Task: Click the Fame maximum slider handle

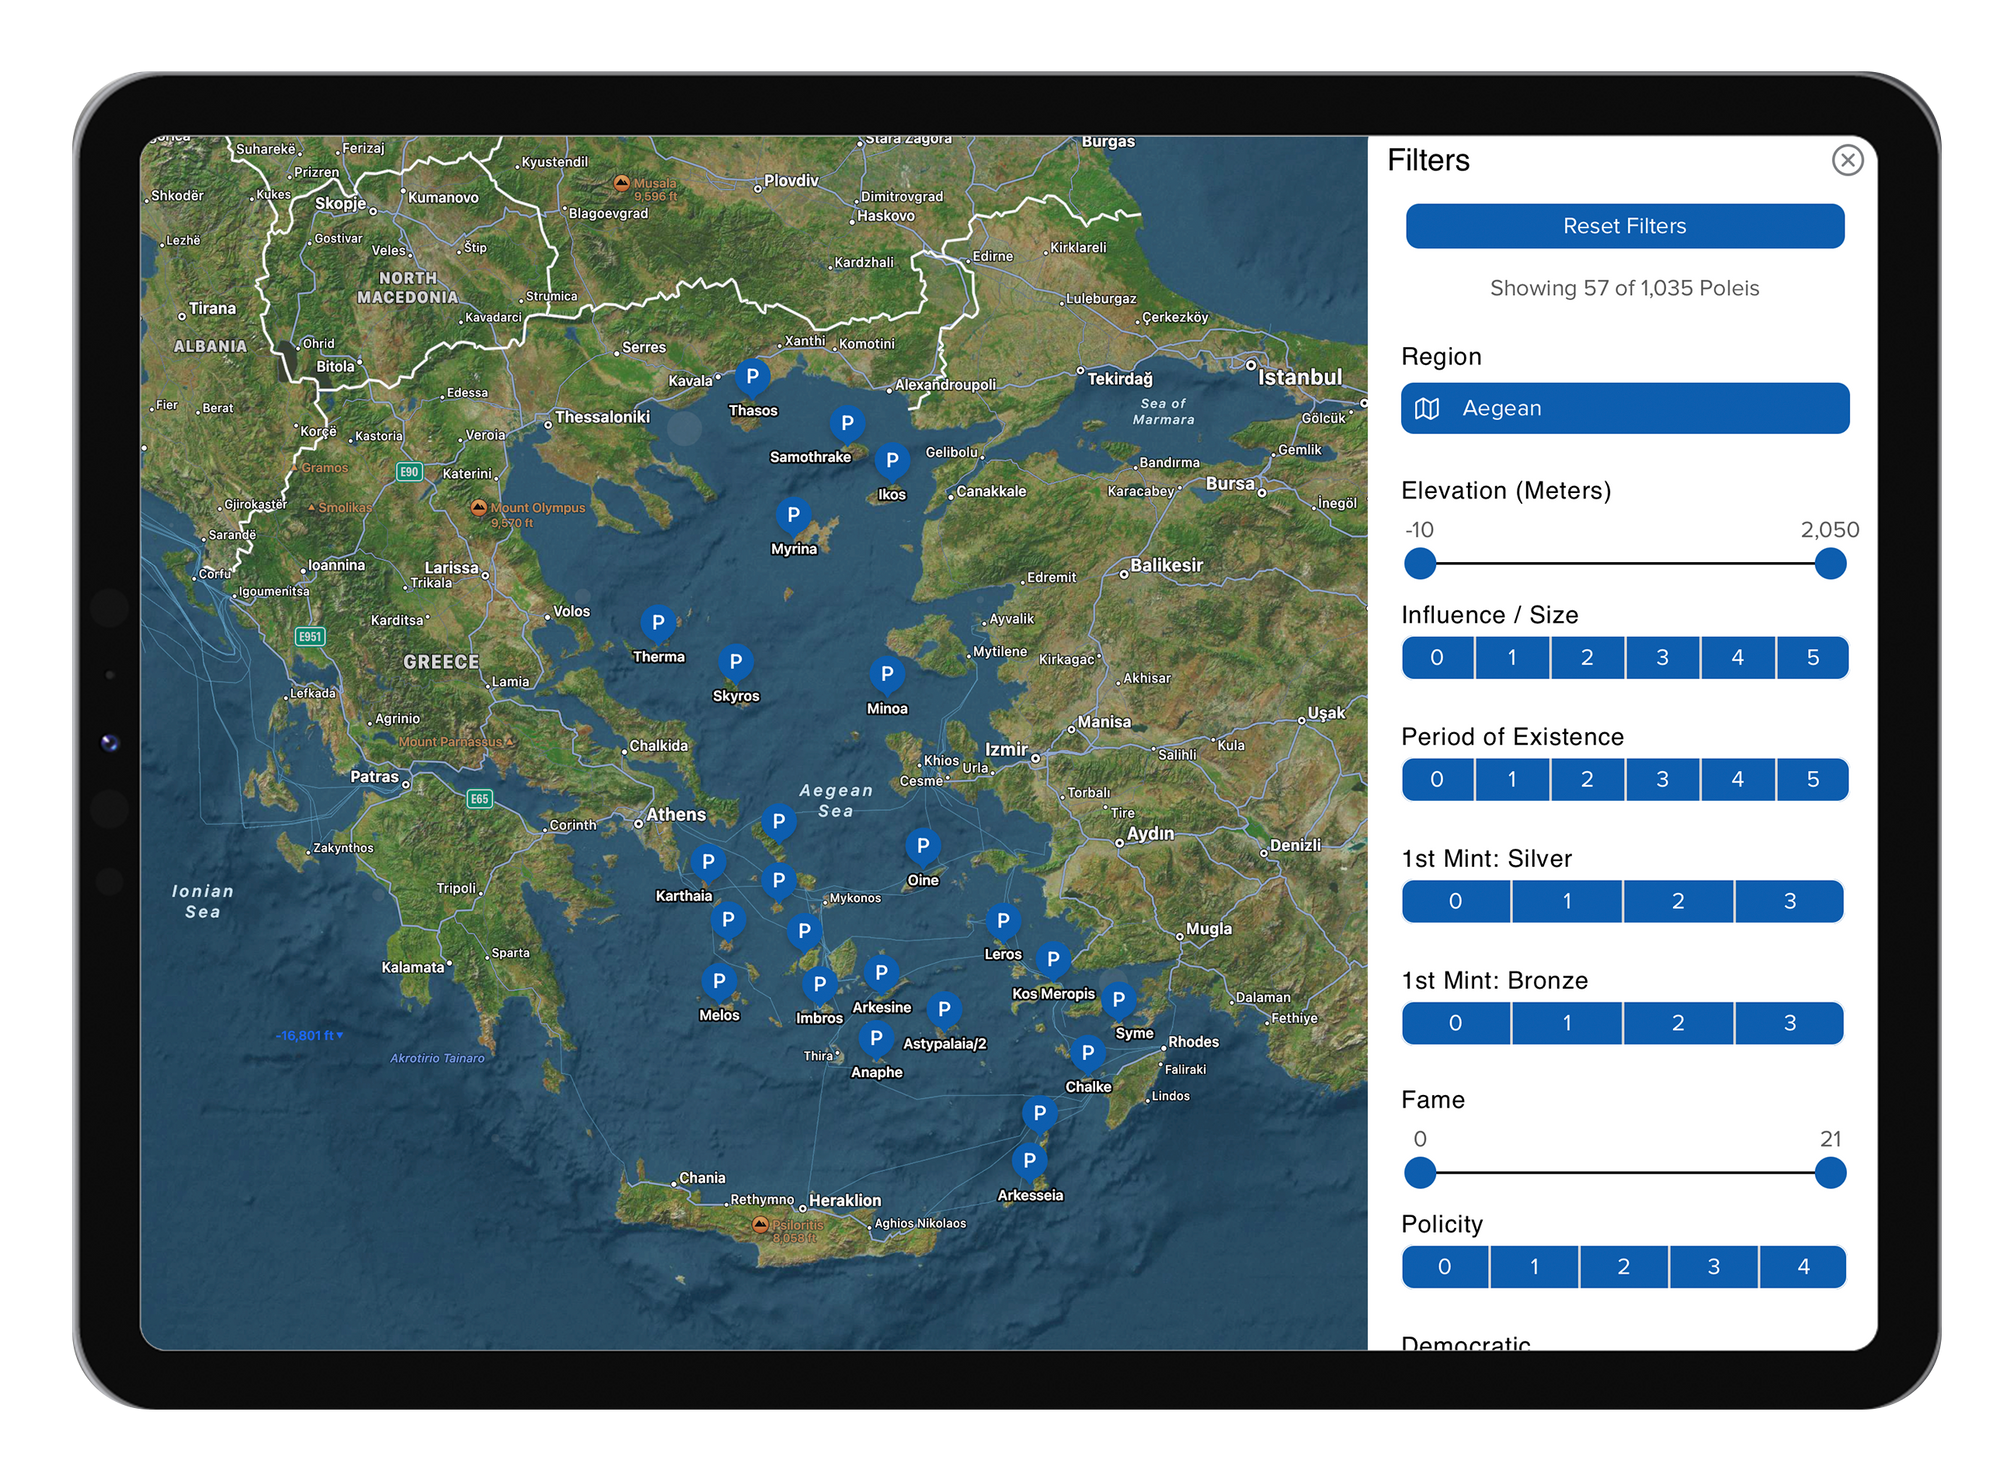Action: coord(1830,1173)
